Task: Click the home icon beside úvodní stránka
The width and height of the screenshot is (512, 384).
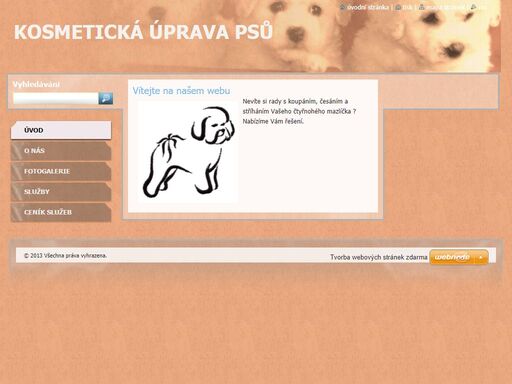Action: (x=342, y=7)
